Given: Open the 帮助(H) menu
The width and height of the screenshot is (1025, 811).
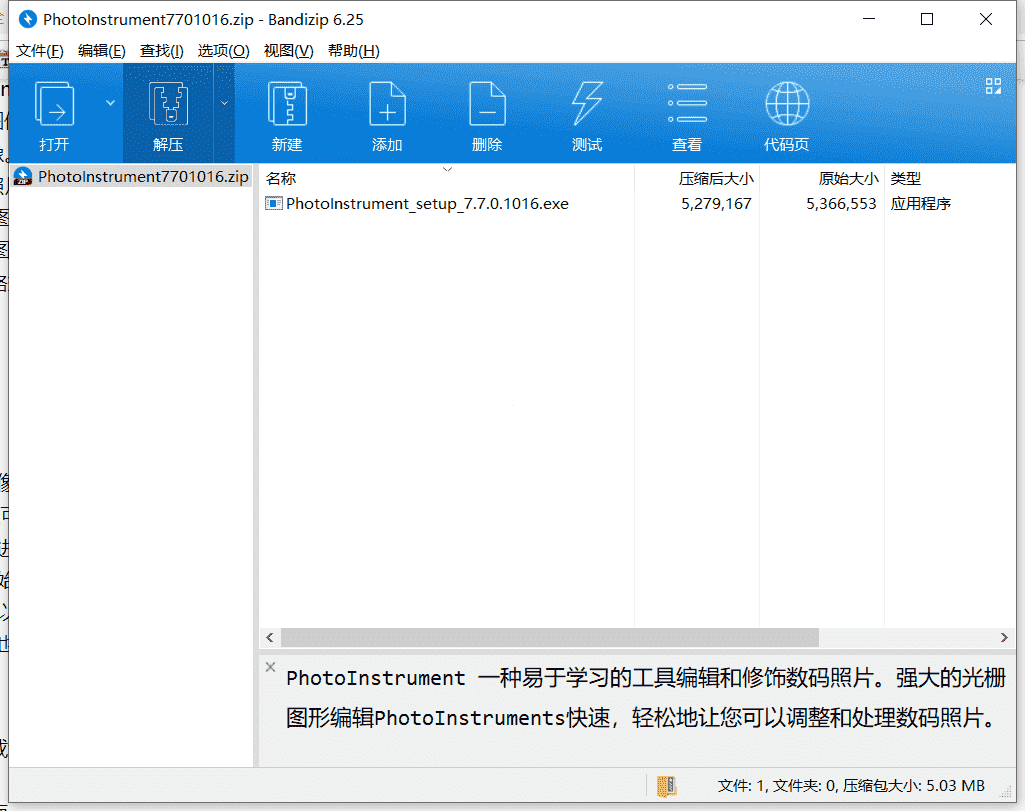Looking at the screenshot, I should [354, 51].
